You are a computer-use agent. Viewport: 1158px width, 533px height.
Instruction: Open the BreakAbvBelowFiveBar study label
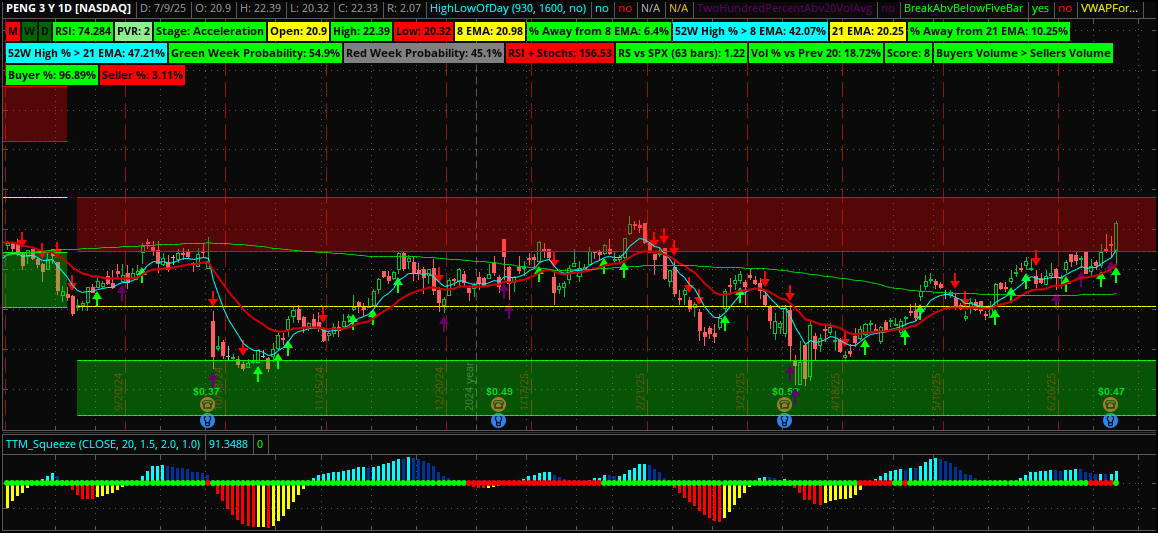click(963, 9)
